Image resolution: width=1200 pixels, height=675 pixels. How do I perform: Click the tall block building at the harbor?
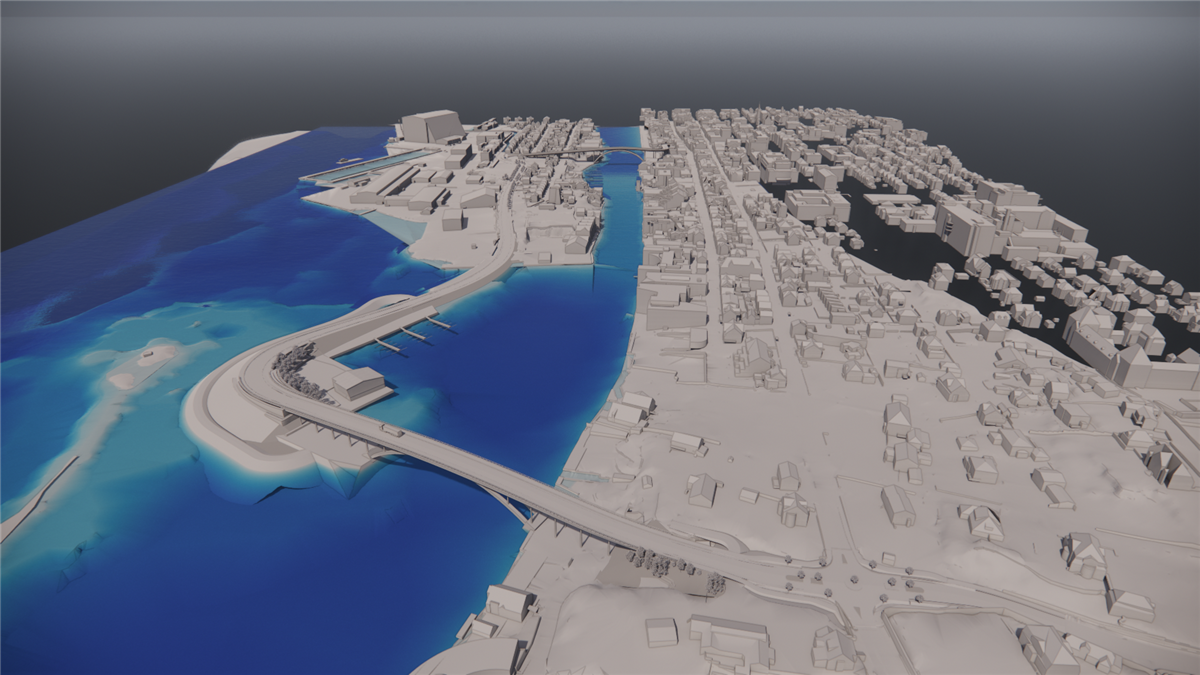click(x=431, y=126)
